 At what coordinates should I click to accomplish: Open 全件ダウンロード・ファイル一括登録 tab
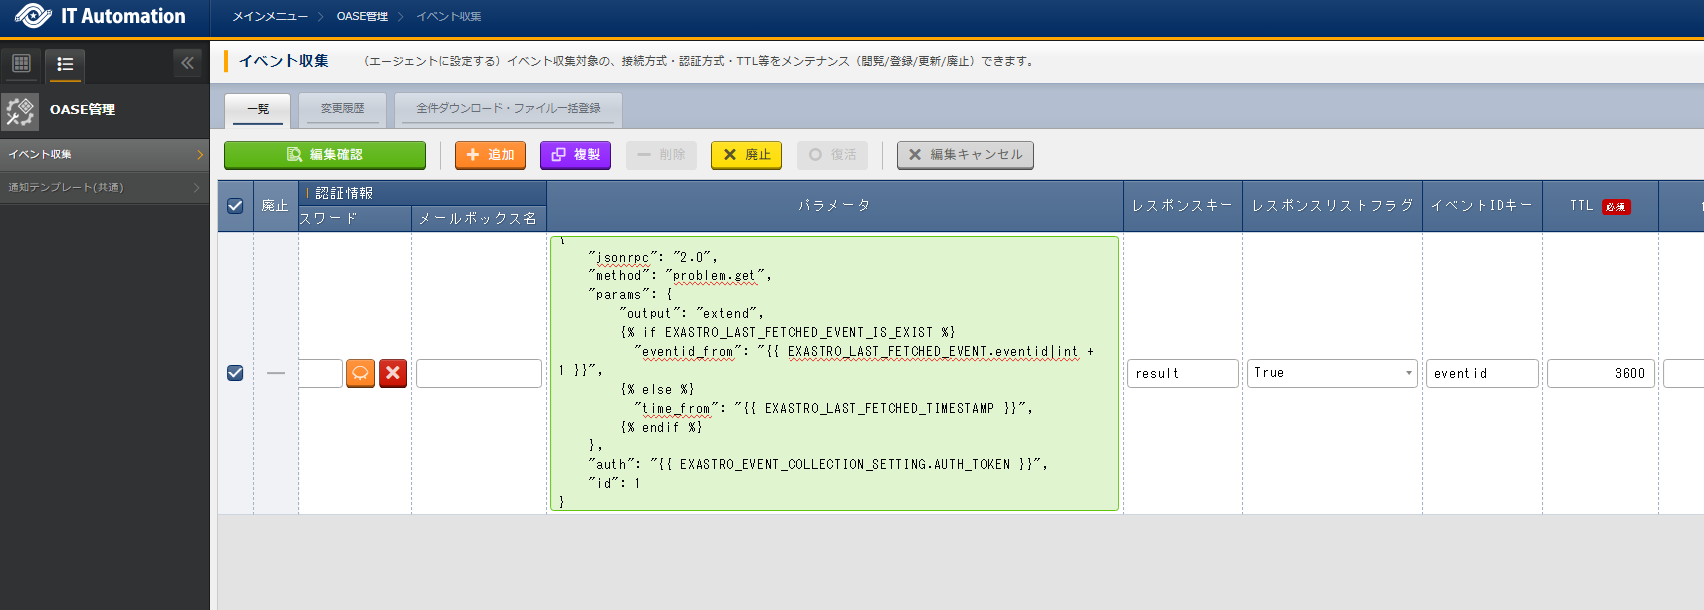(x=508, y=109)
